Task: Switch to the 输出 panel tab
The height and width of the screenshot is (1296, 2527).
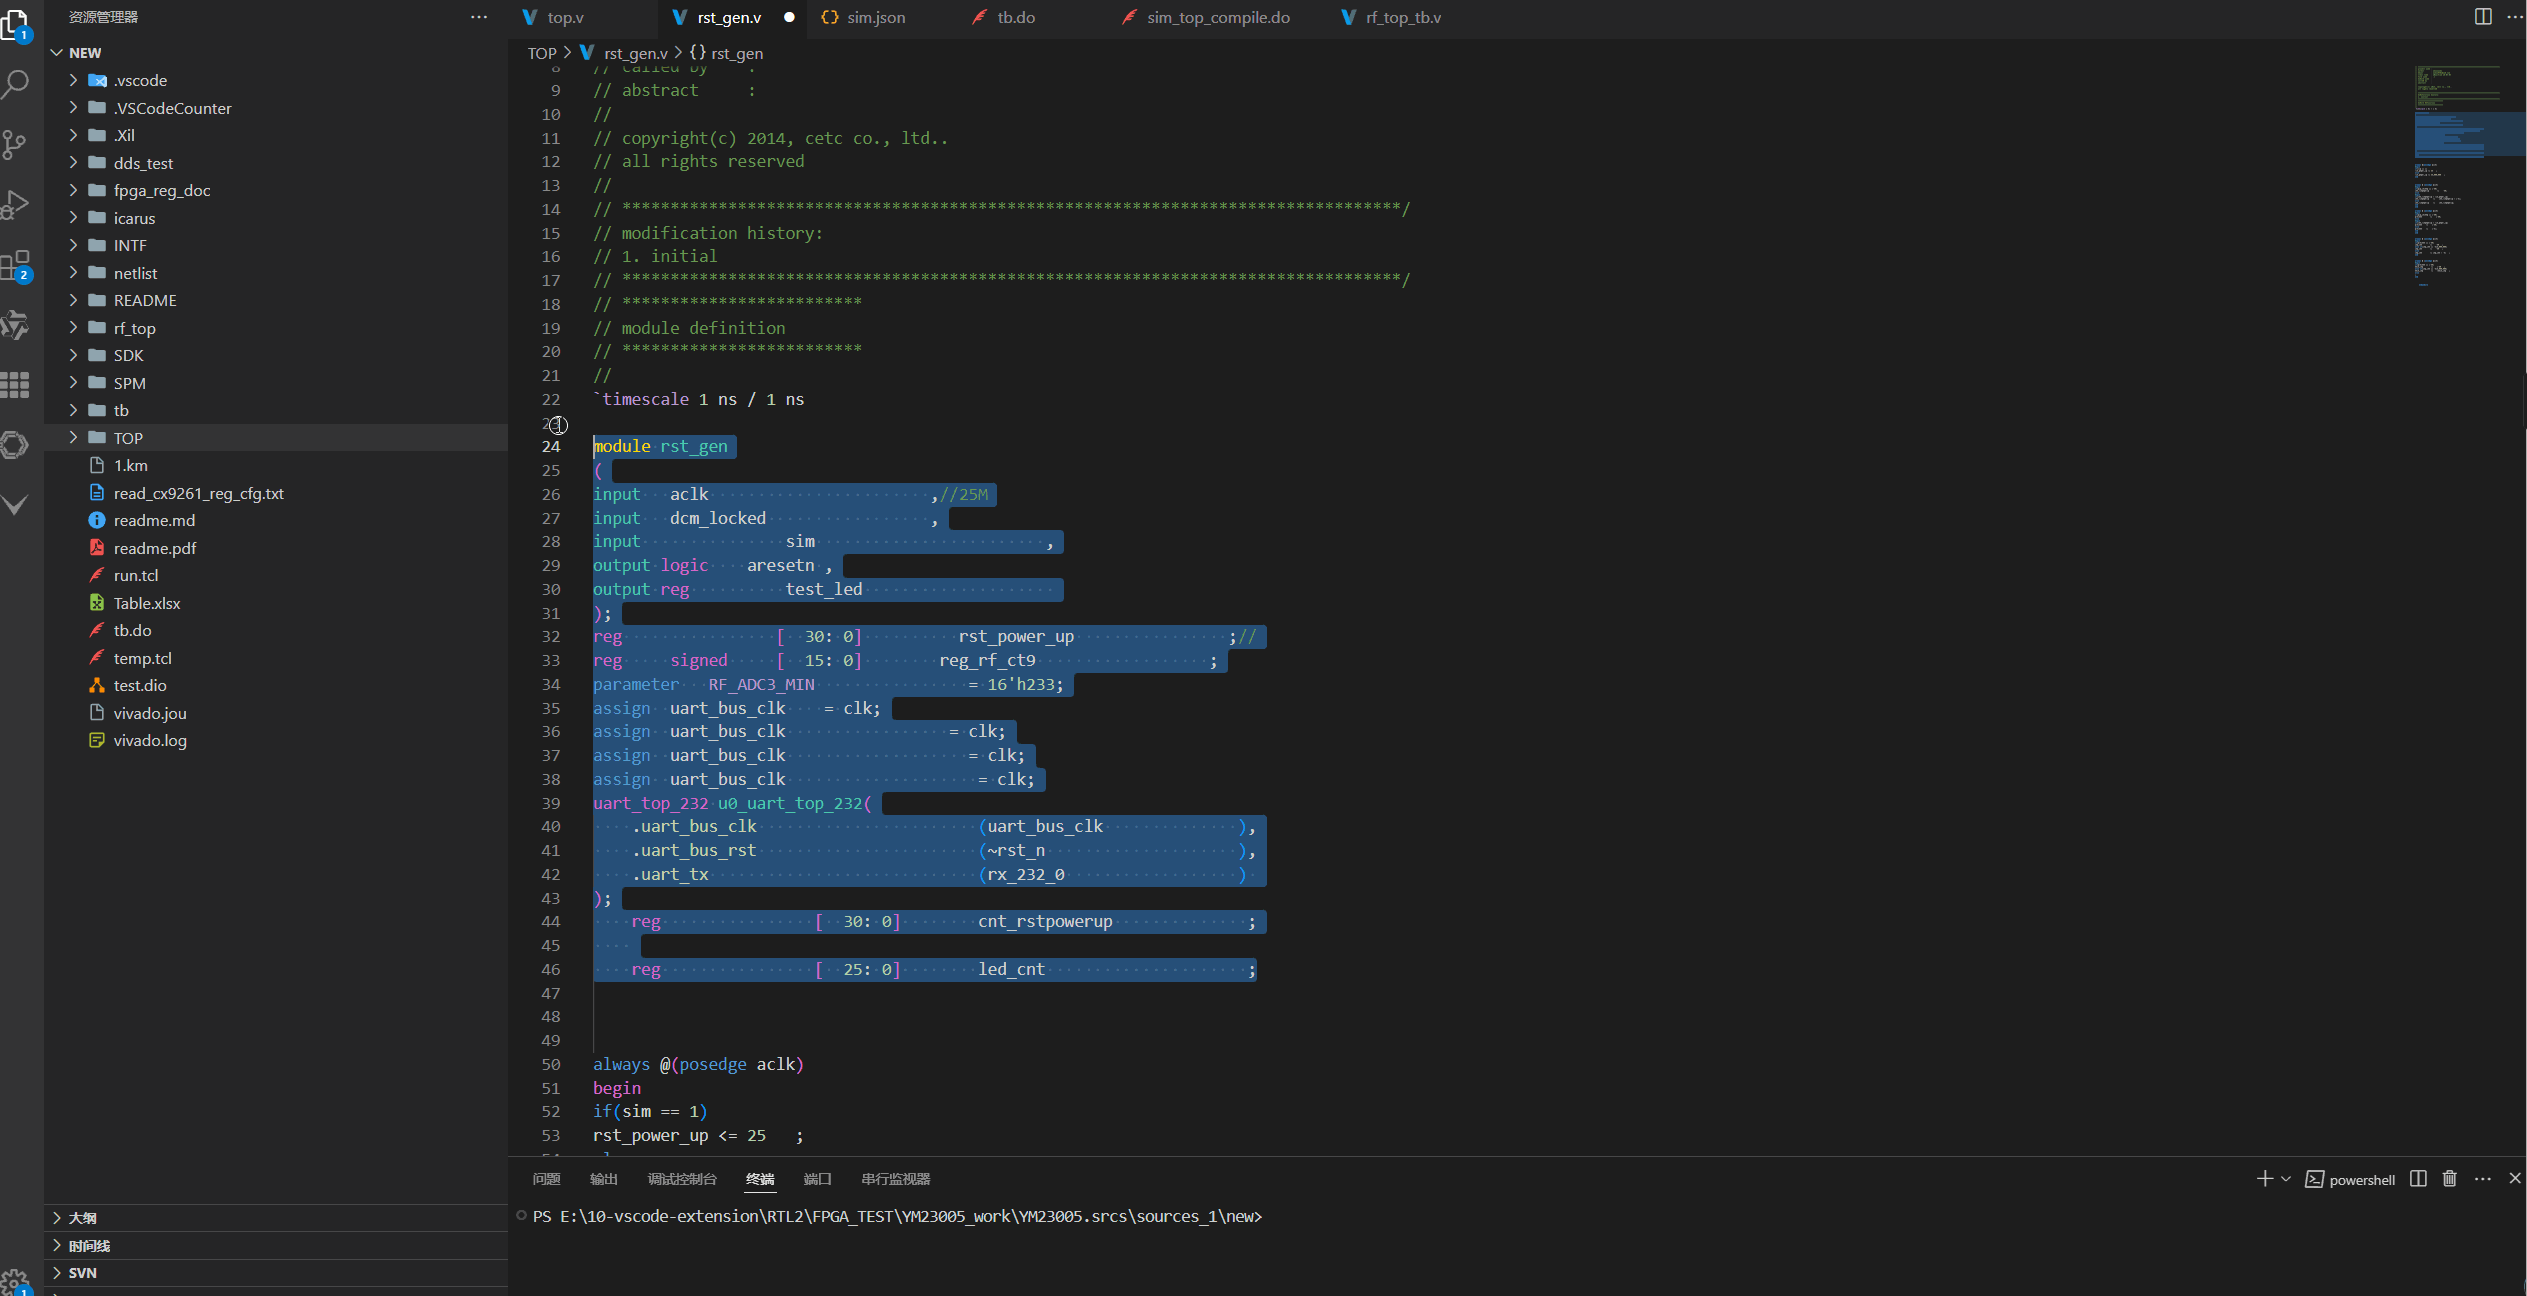Action: (x=603, y=1179)
